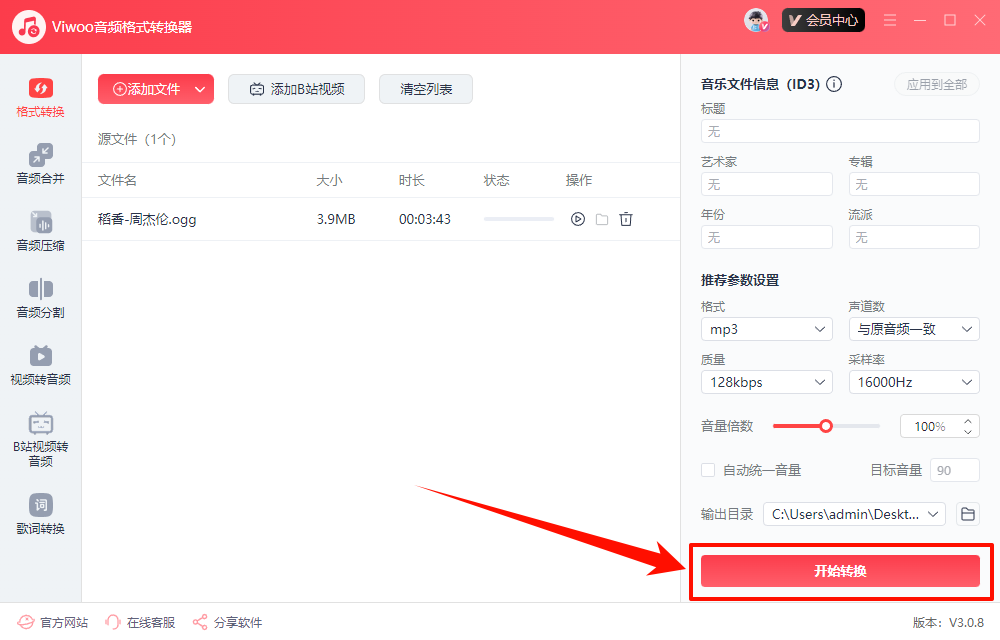Delete 稻香-周杰伦.ogg using the trash icon
The height and width of the screenshot is (640, 1000).
pyautogui.click(x=626, y=218)
